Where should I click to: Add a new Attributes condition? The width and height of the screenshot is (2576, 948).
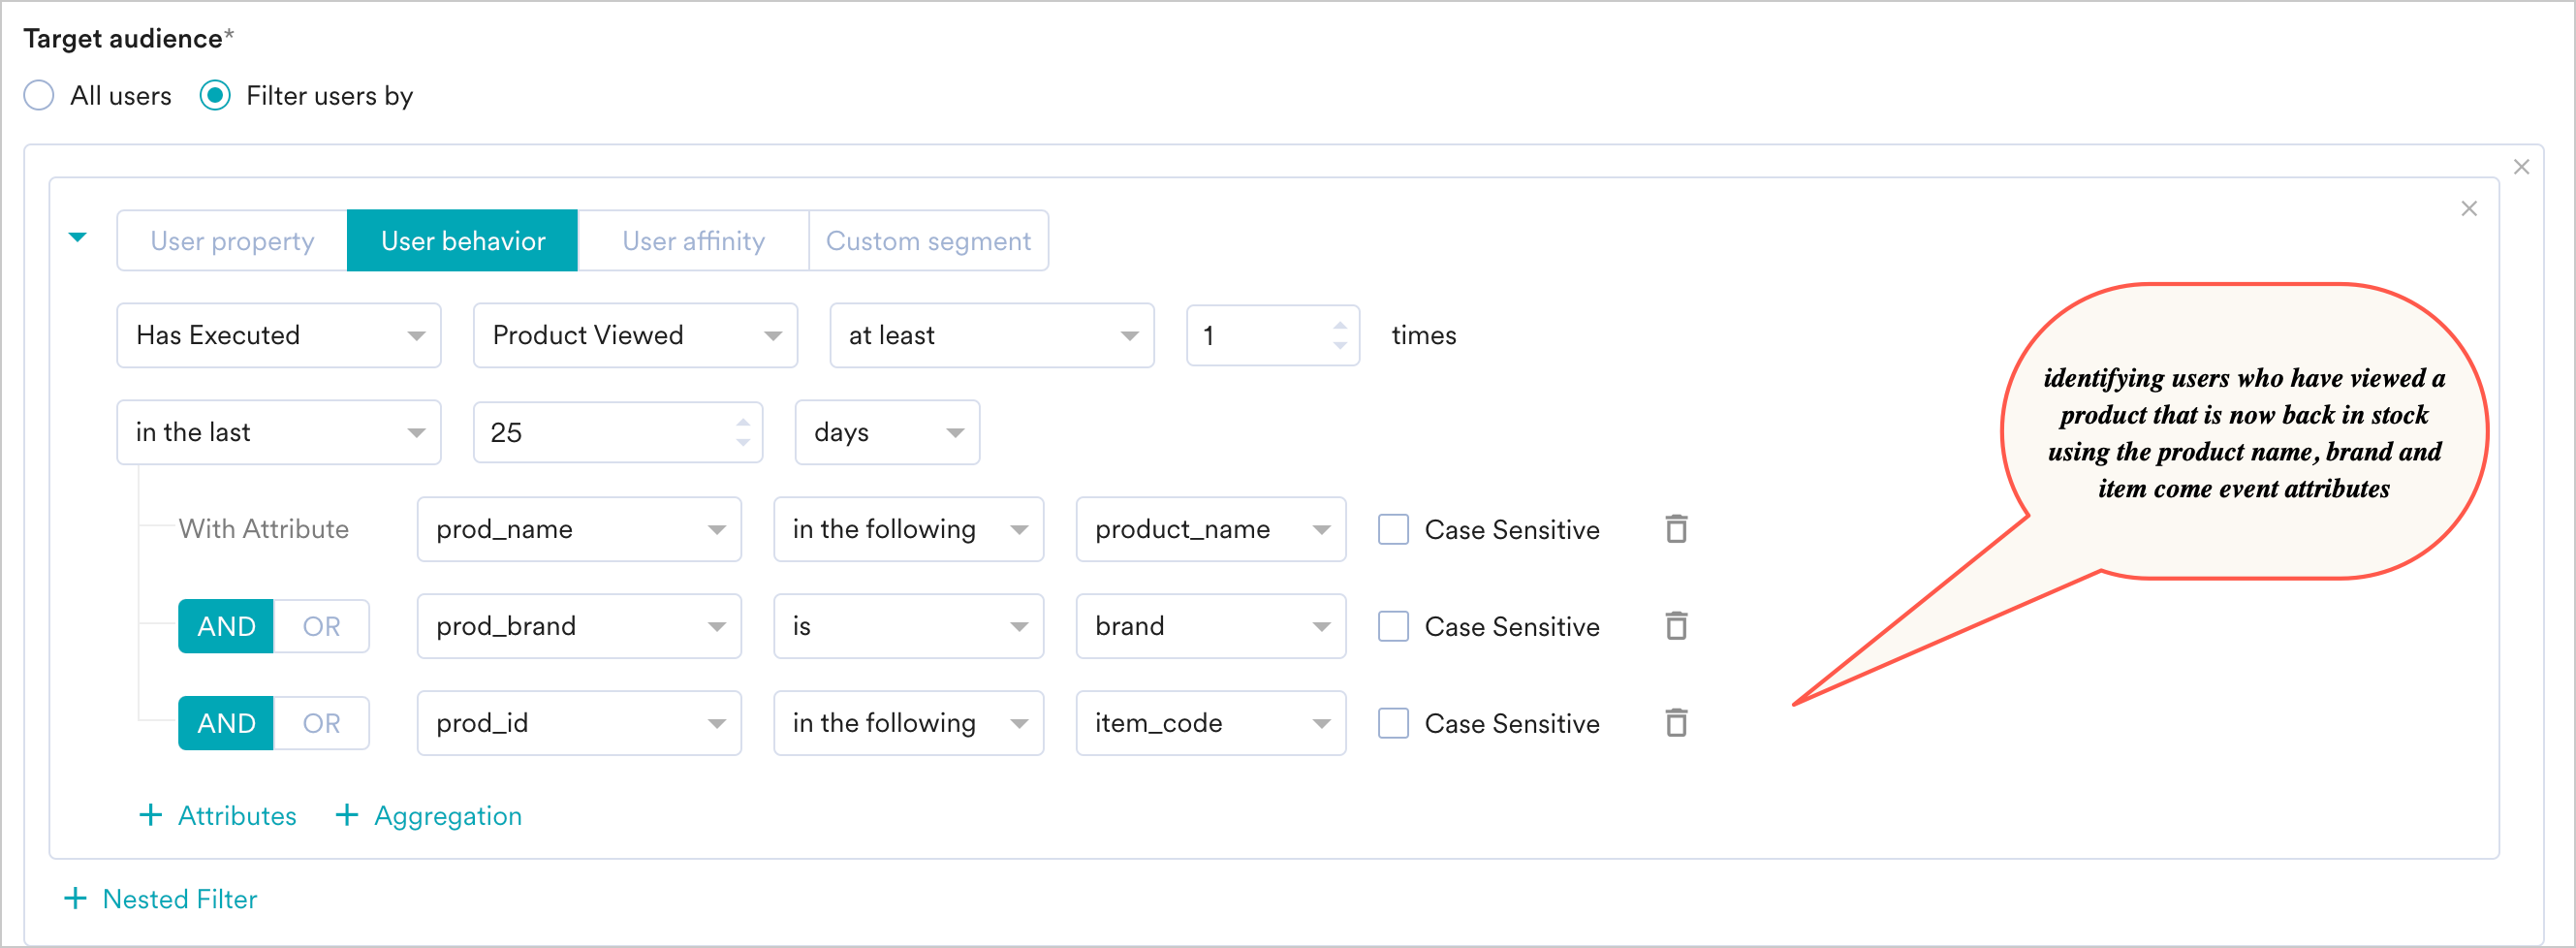coord(218,816)
